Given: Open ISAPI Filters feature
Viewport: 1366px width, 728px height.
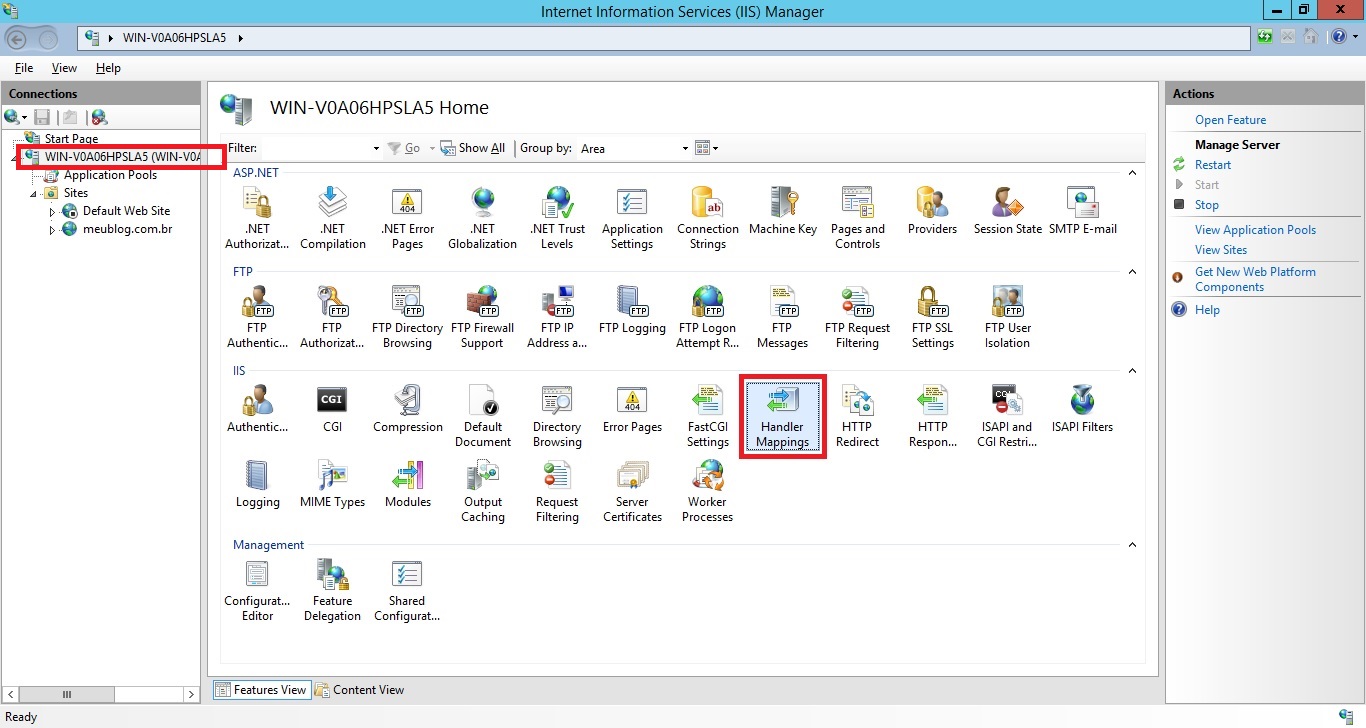Looking at the screenshot, I should (1082, 409).
